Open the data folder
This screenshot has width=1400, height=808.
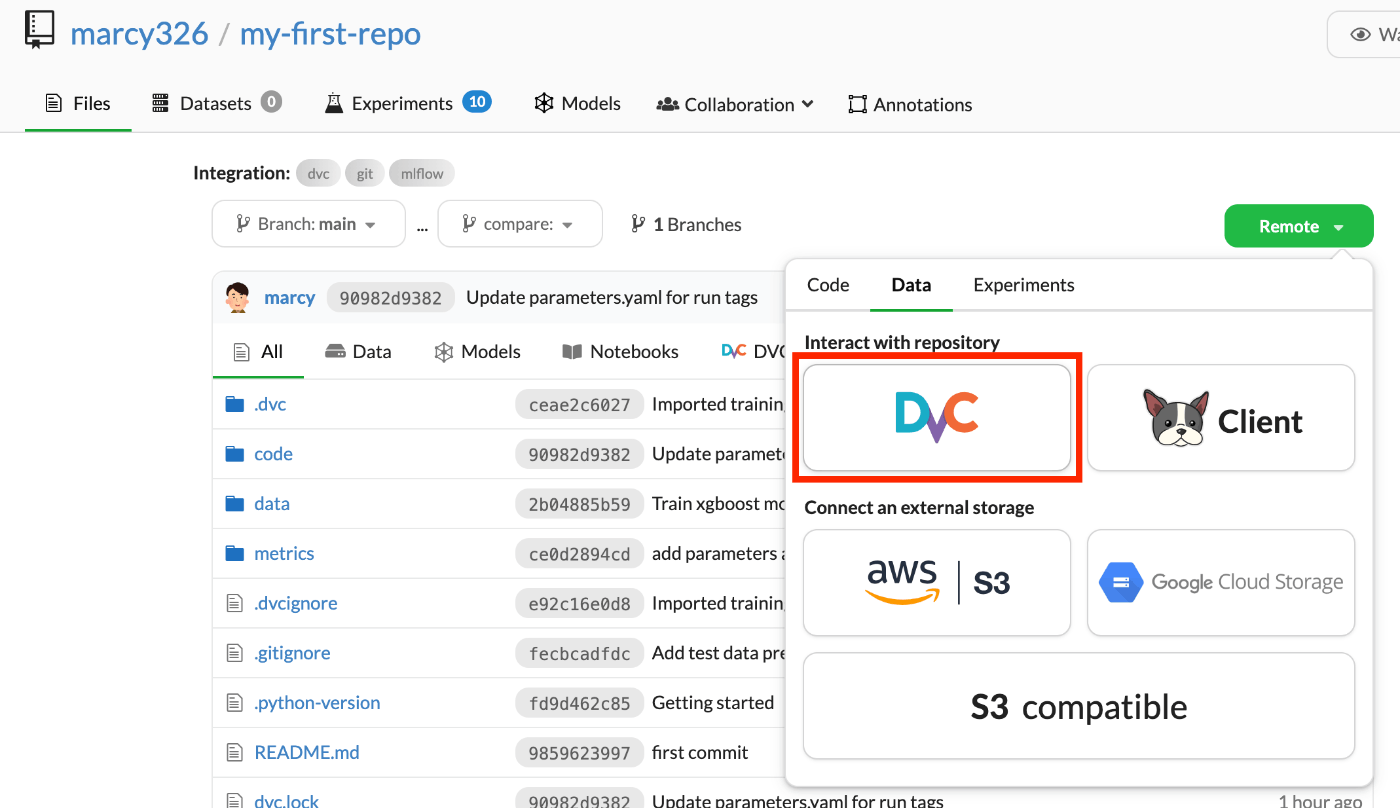272,503
